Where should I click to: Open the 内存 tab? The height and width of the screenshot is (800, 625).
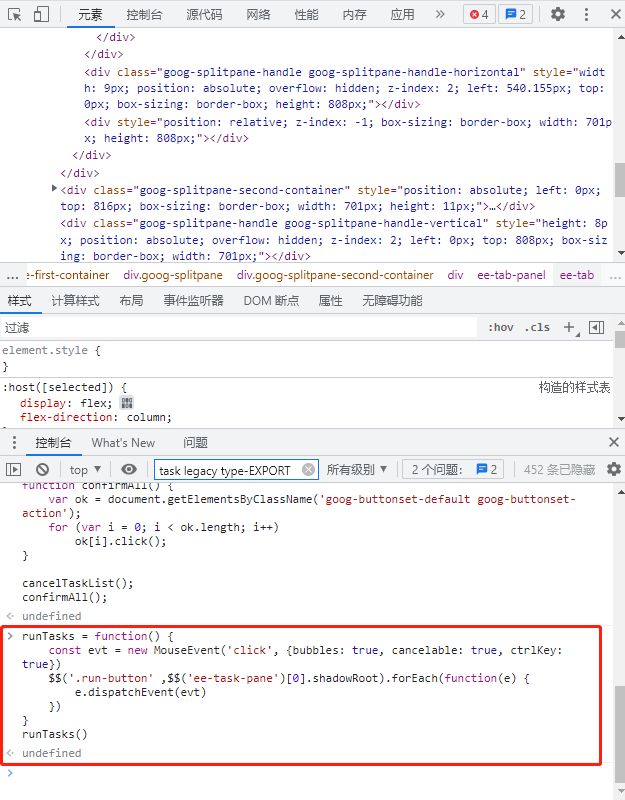tap(354, 15)
